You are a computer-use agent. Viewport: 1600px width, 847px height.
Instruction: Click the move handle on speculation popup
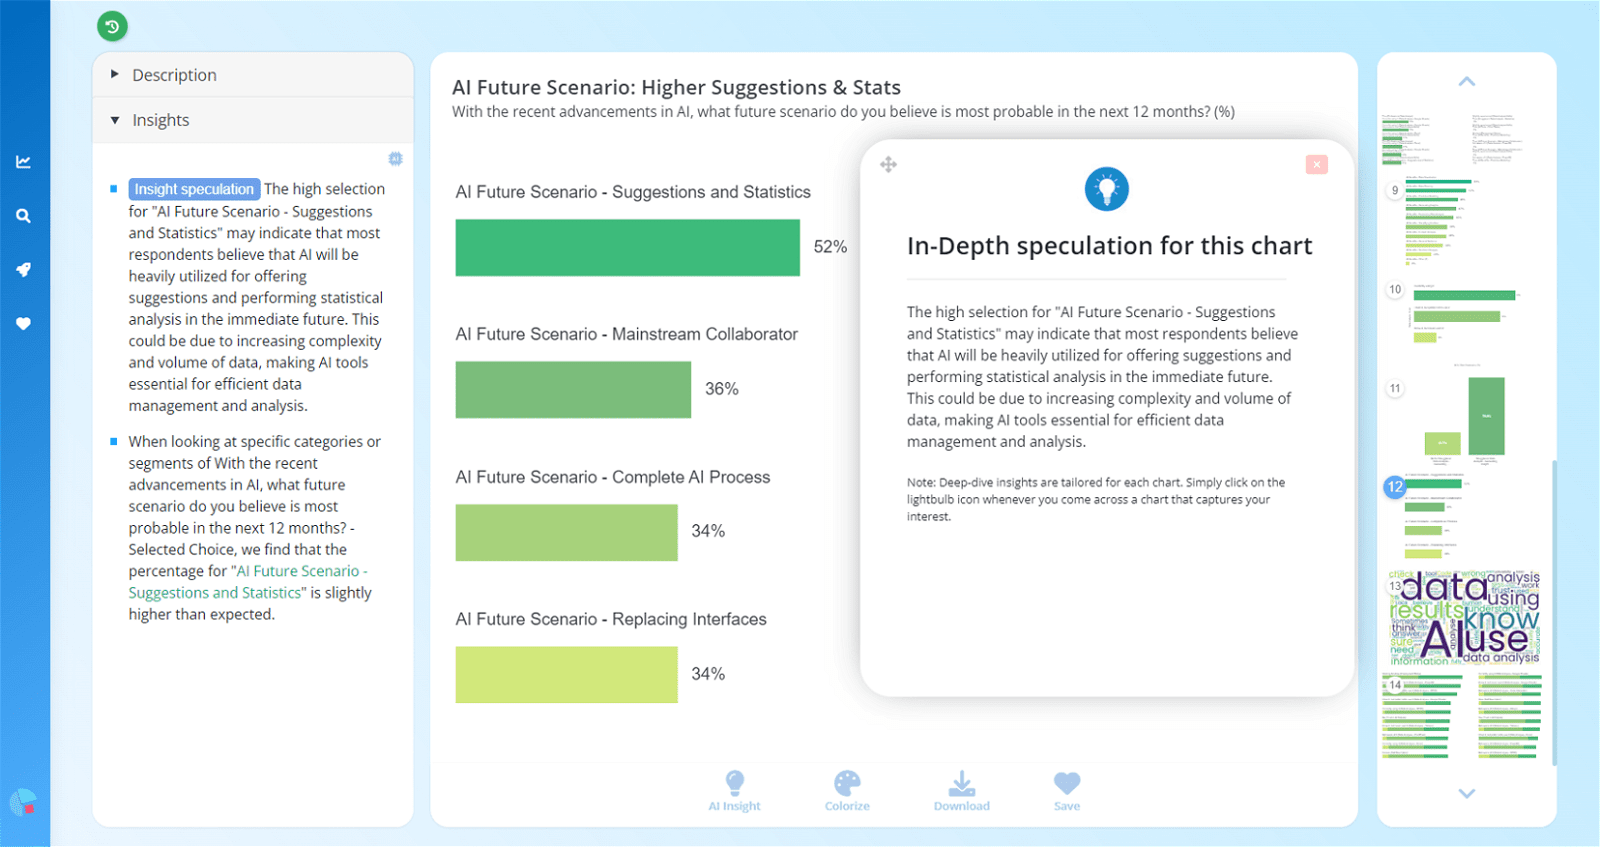point(888,165)
